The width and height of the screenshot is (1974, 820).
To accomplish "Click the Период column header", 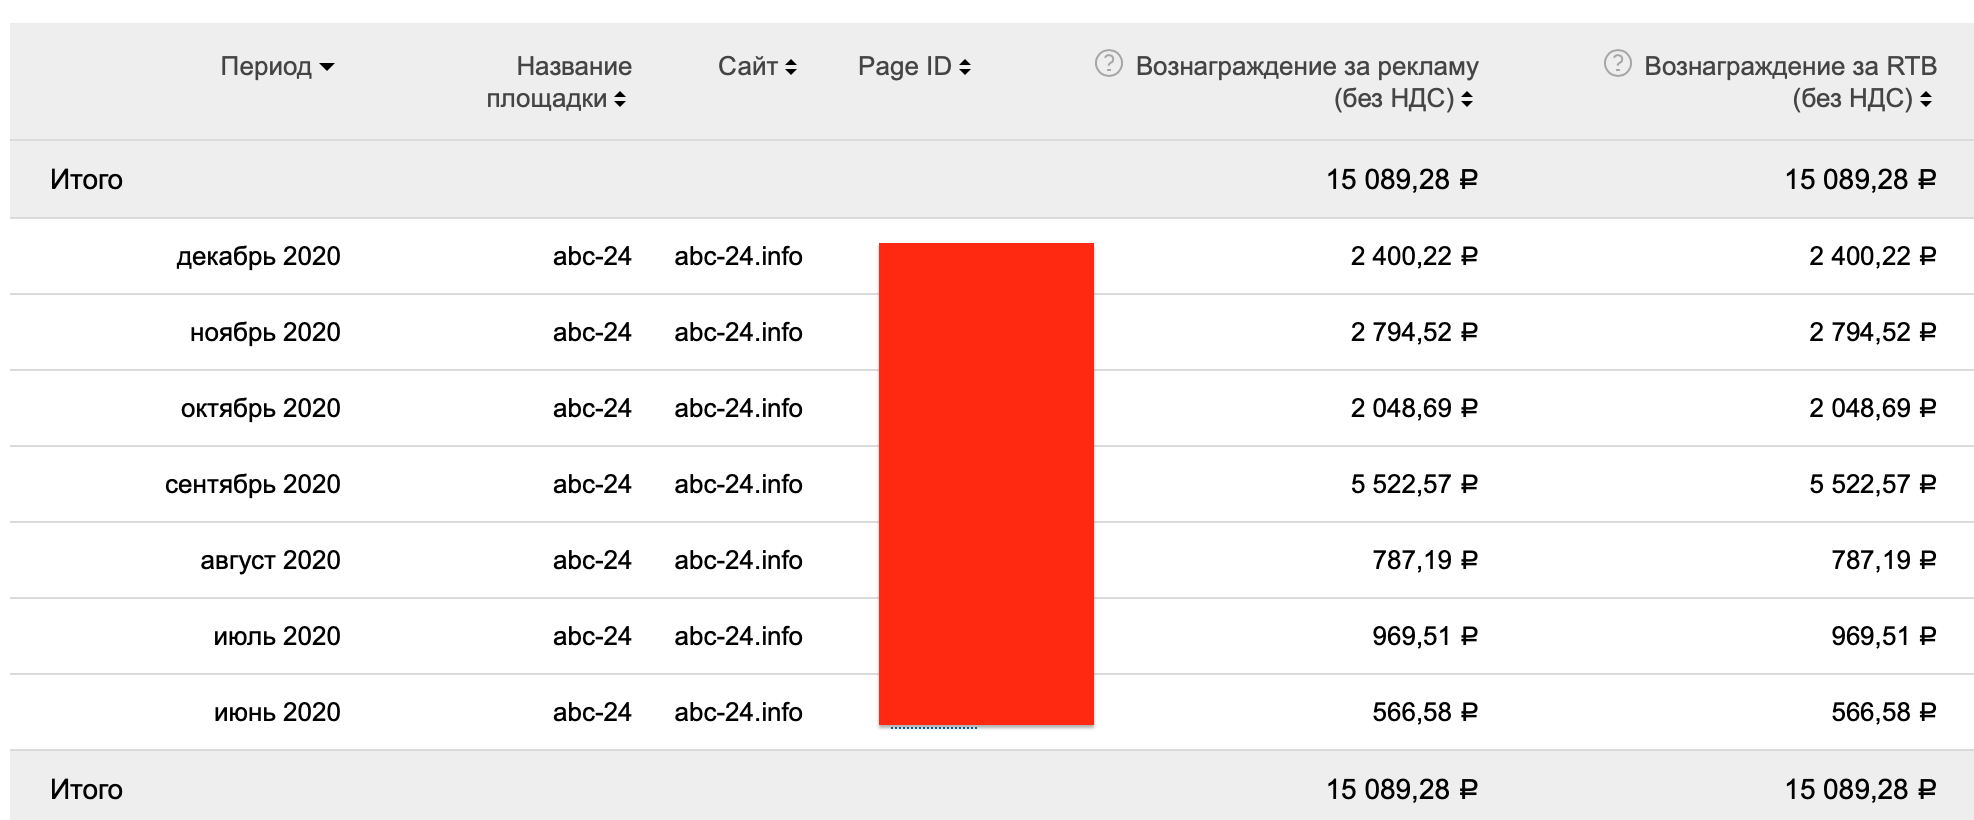I will (x=266, y=66).
